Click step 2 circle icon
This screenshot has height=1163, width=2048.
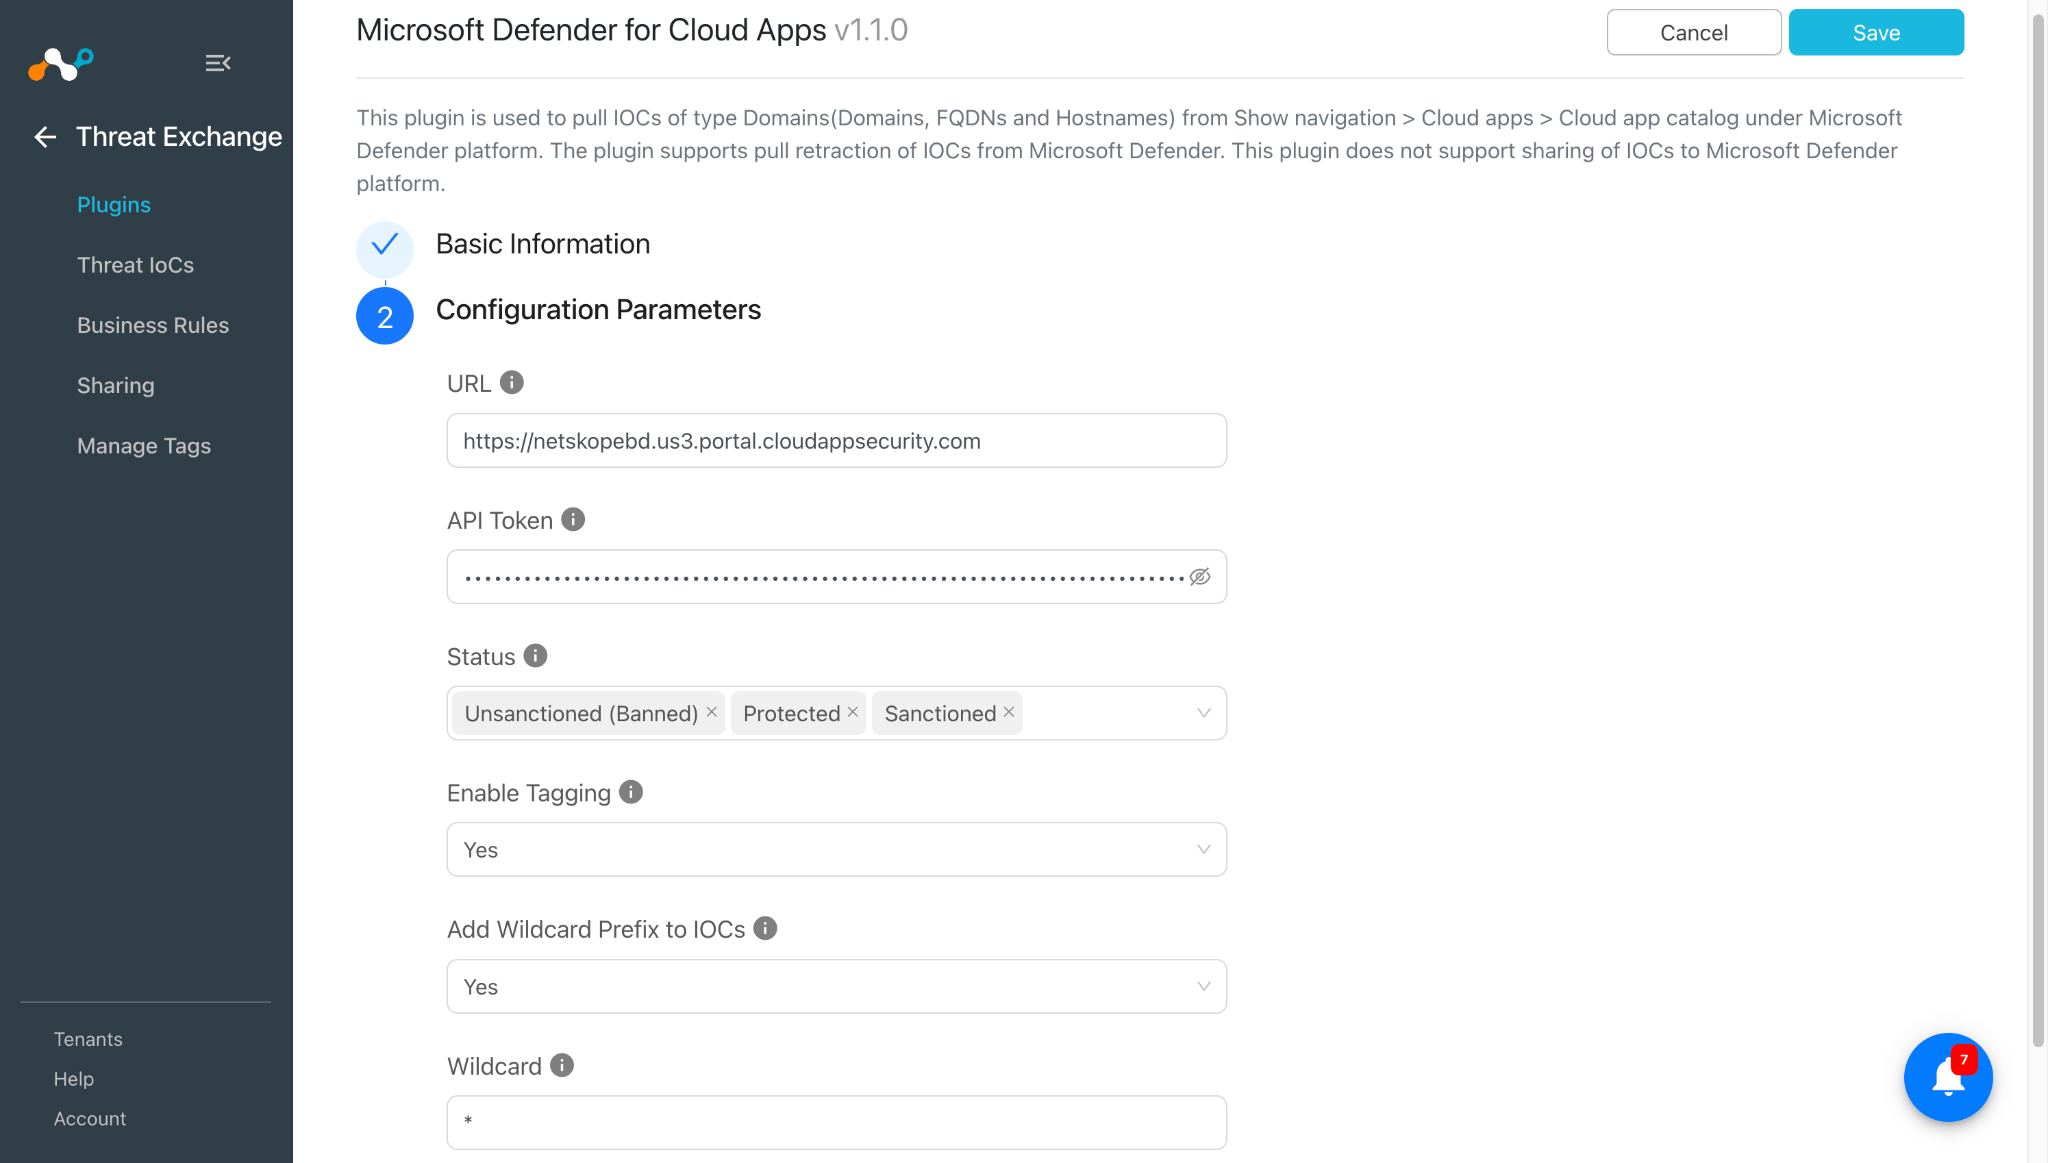point(385,316)
